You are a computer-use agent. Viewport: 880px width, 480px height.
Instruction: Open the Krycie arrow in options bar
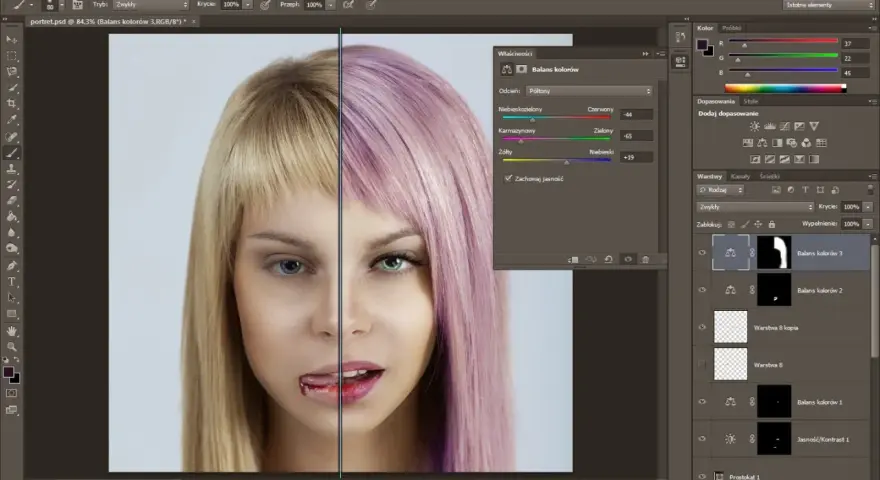coord(248,4)
